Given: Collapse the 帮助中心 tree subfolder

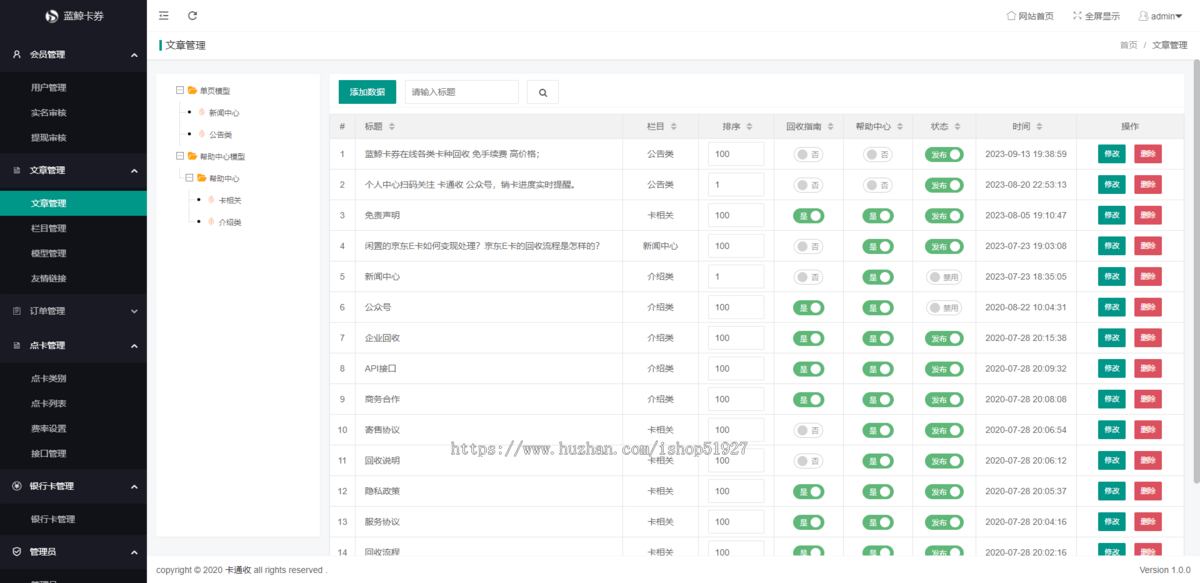Looking at the screenshot, I should (190, 178).
